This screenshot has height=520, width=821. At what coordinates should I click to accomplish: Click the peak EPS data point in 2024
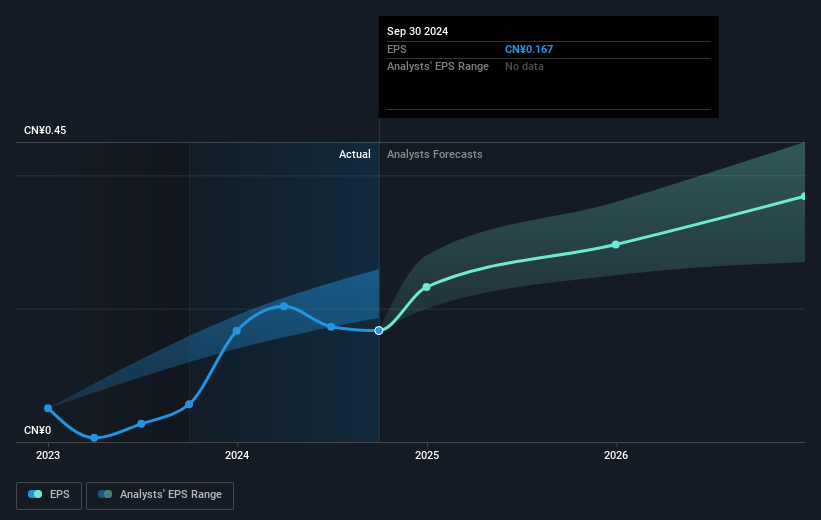coord(284,306)
